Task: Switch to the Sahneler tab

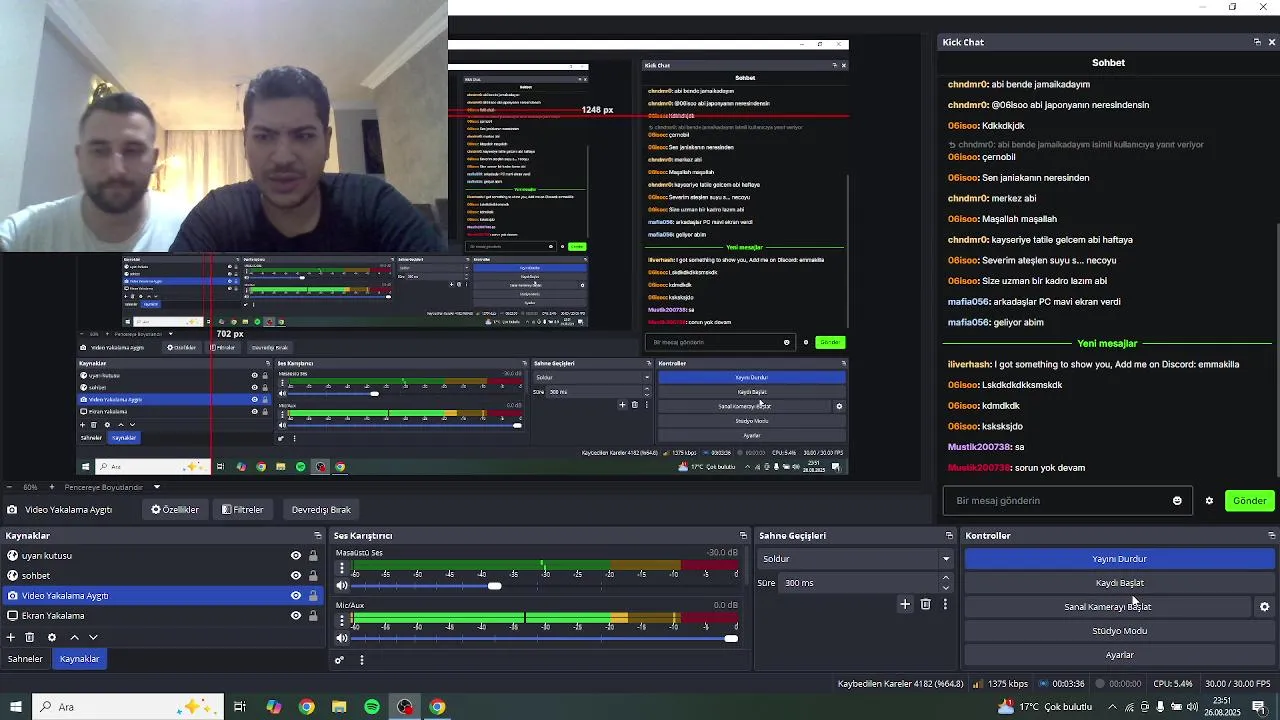Action: click(26, 659)
